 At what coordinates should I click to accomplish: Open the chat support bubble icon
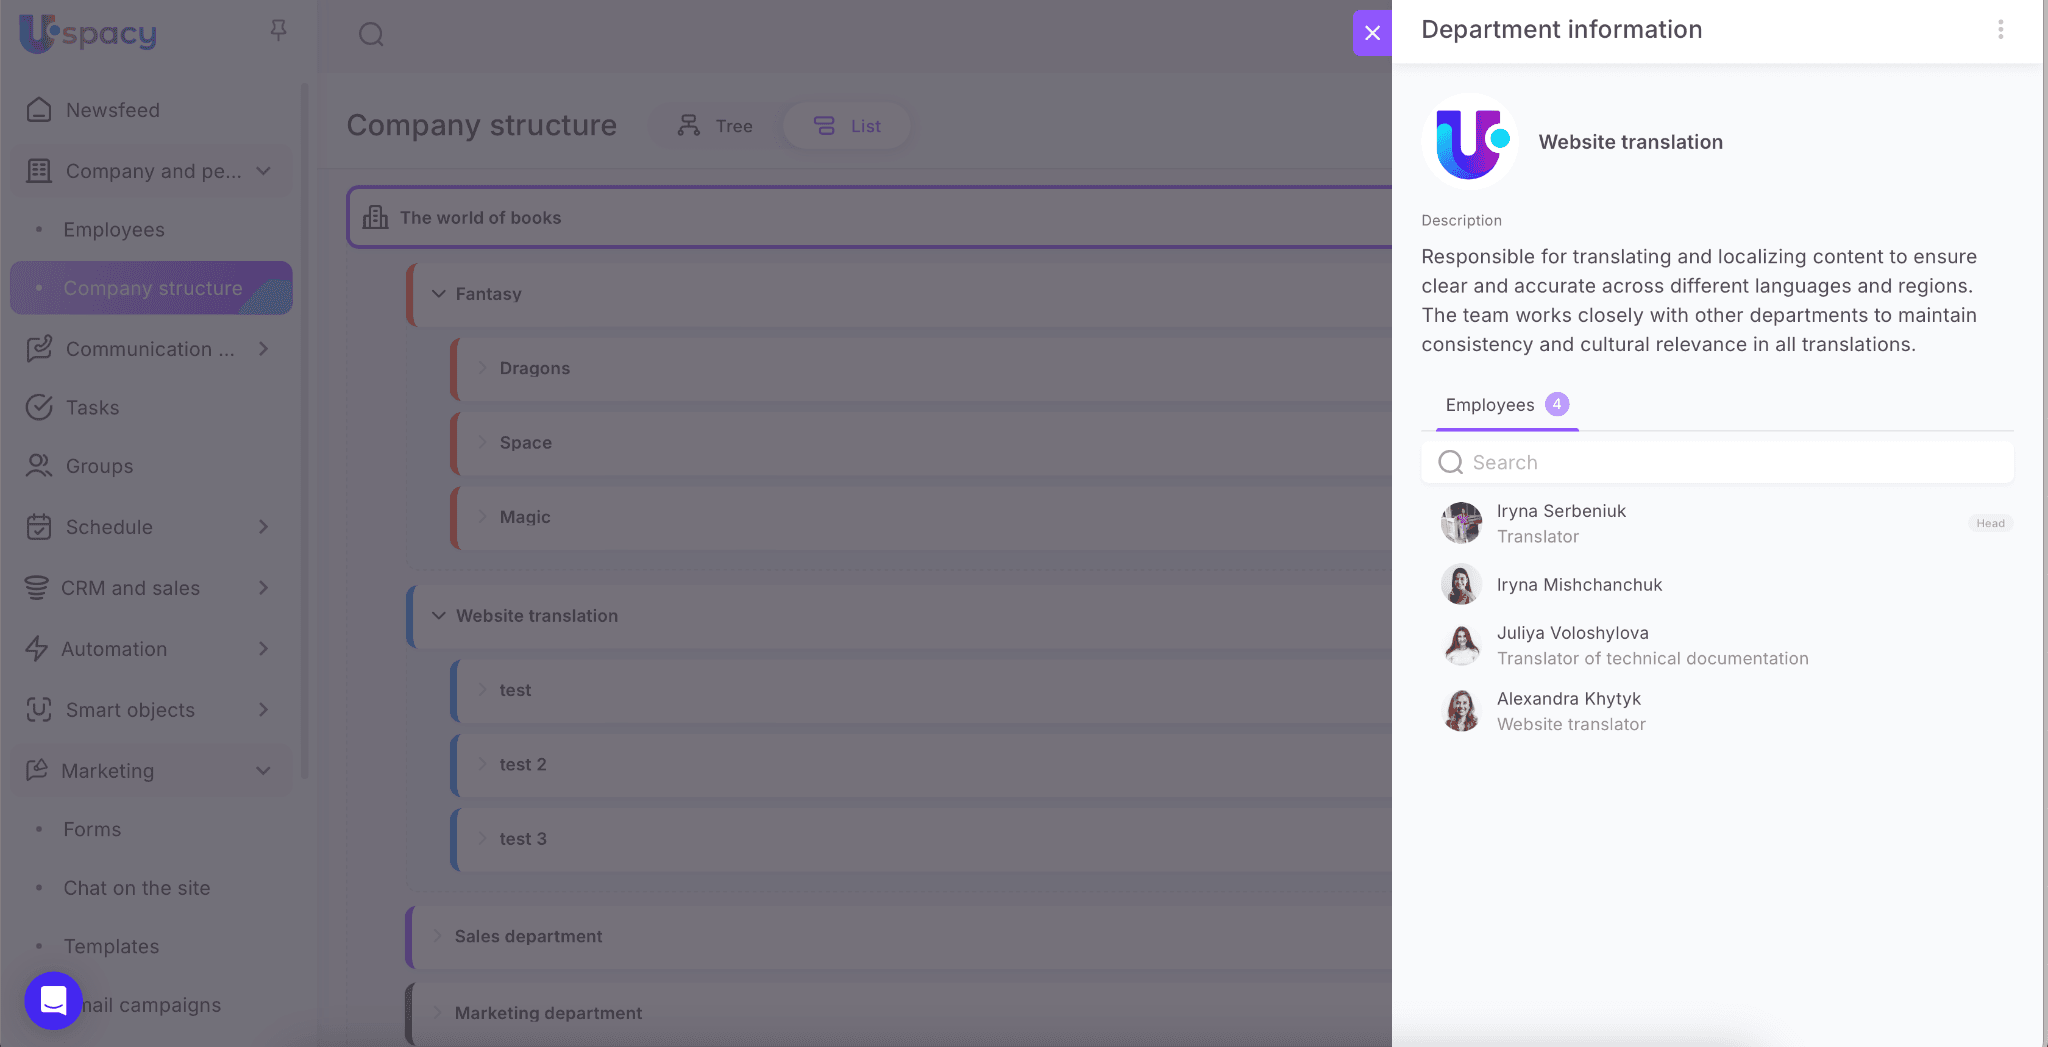[x=53, y=1000]
